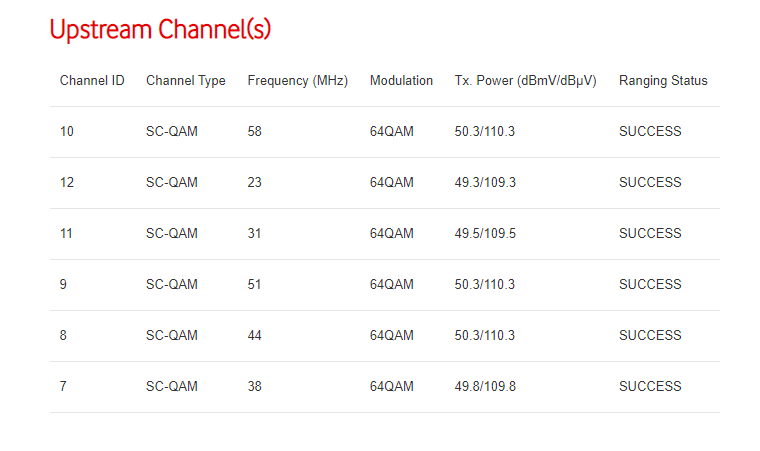Click the 58 MHz frequency value
The width and height of the screenshot is (760, 451).
[255, 132]
